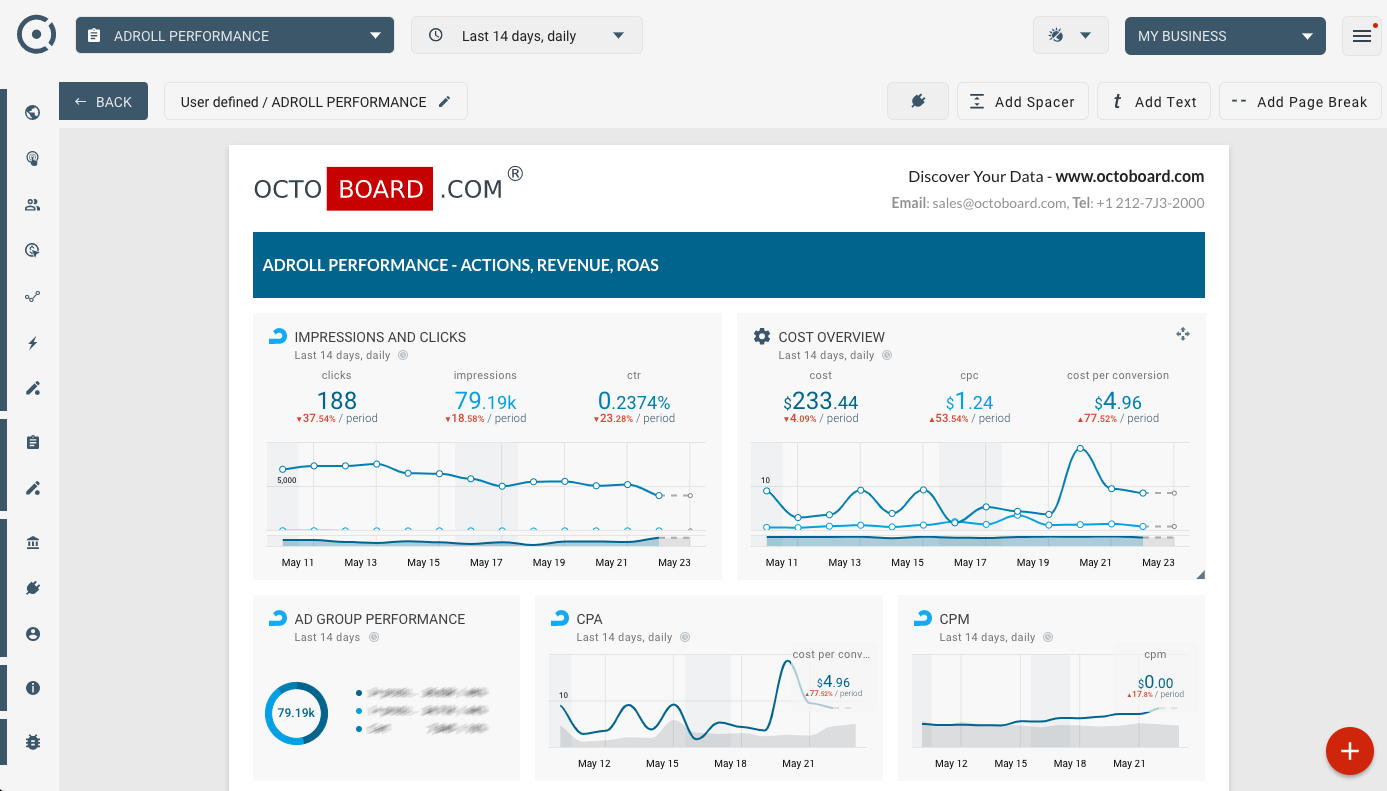Viewport: 1387px width, 791px height.
Task: Click the ctr value 0.2374%
Action: pos(634,401)
